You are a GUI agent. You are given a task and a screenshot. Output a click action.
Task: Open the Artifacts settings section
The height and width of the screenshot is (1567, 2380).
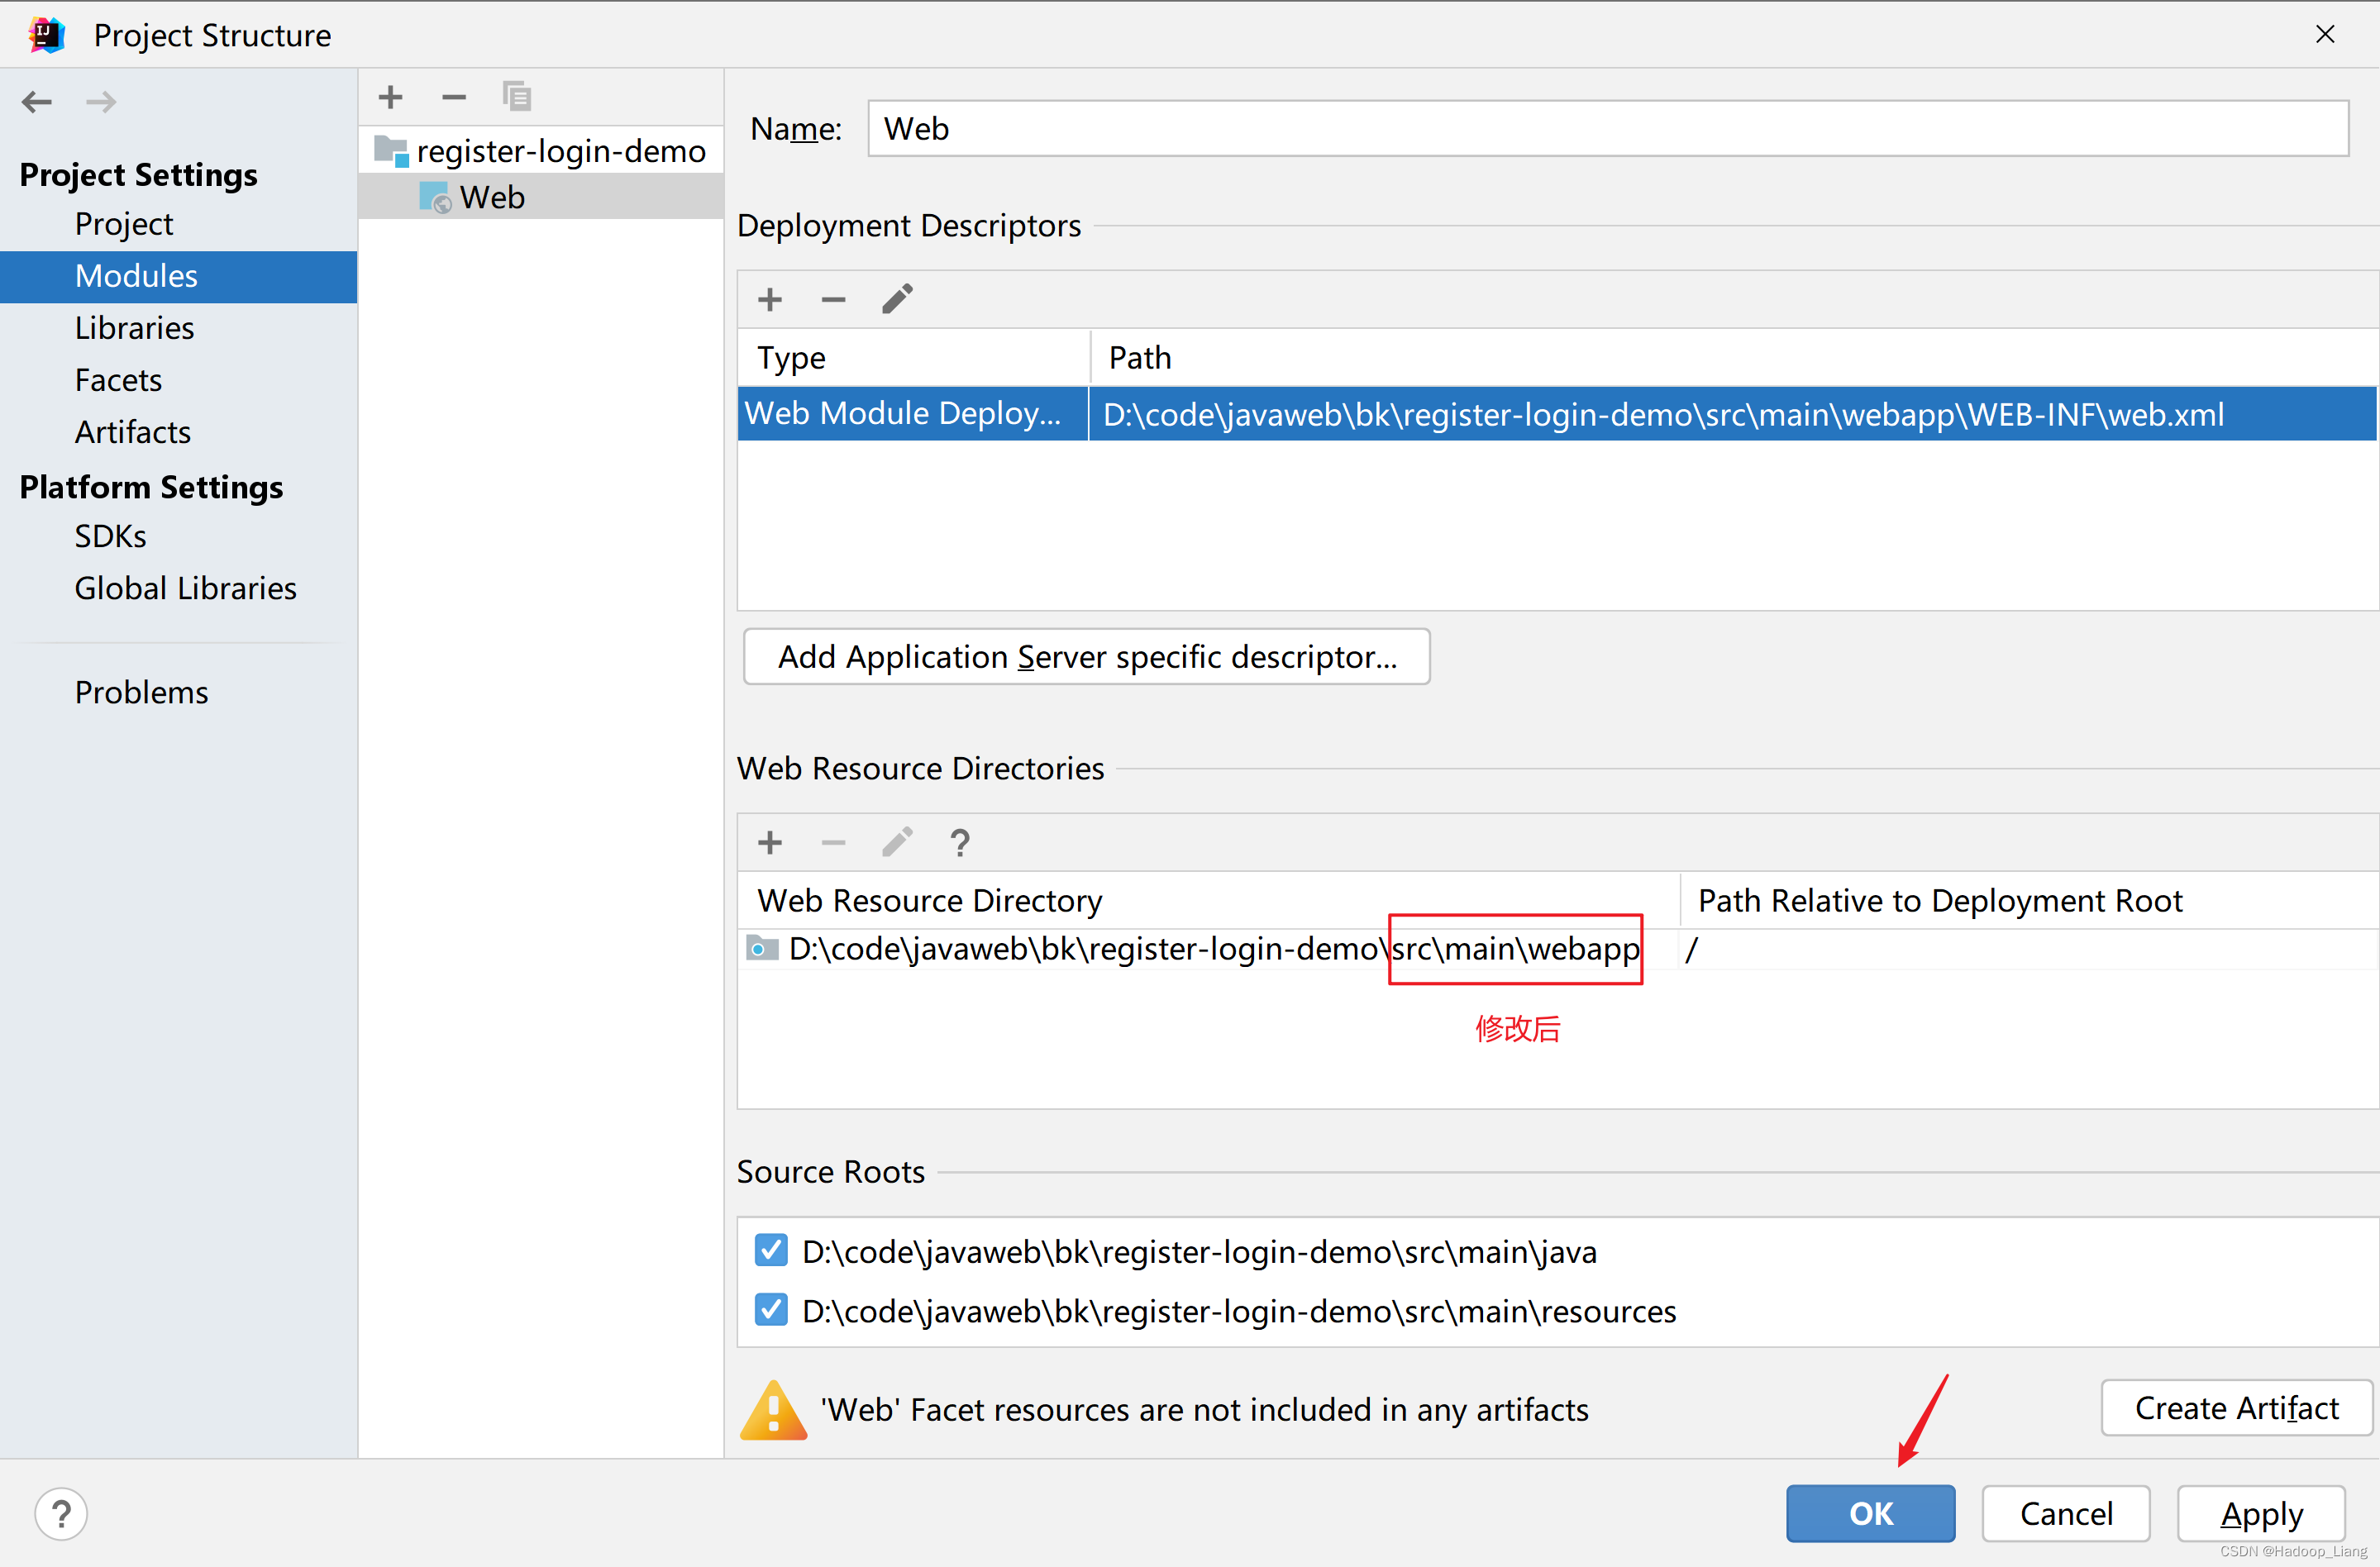pyautogui.click(x=132, y=432)
